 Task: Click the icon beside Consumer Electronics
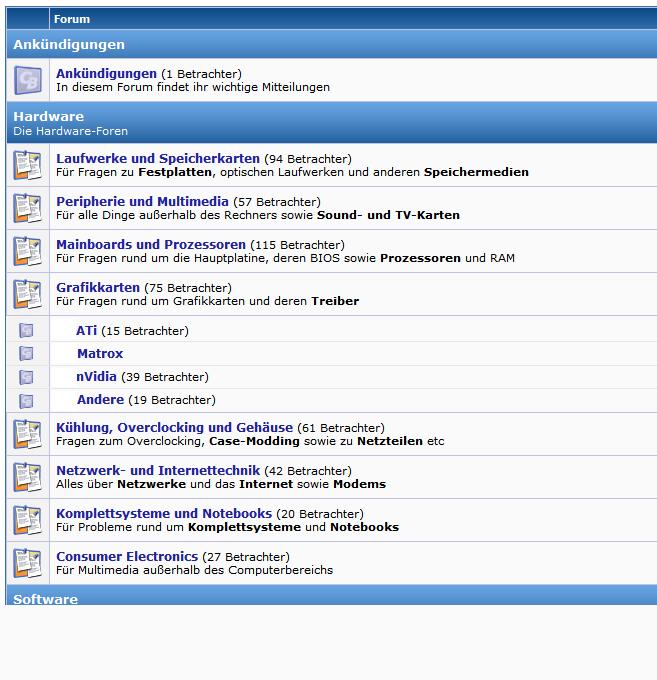[x=27, y=563]
